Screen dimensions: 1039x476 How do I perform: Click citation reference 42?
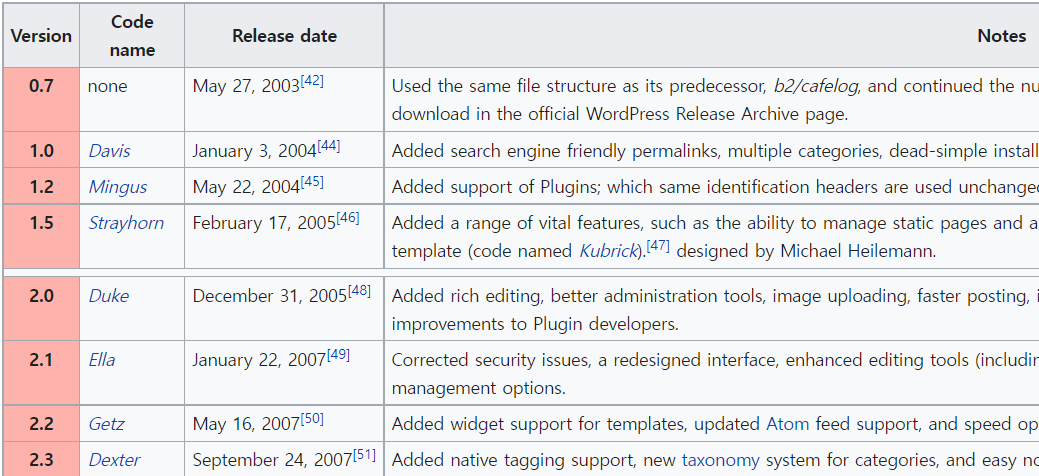pyautogui.click(x=312, y=81)
